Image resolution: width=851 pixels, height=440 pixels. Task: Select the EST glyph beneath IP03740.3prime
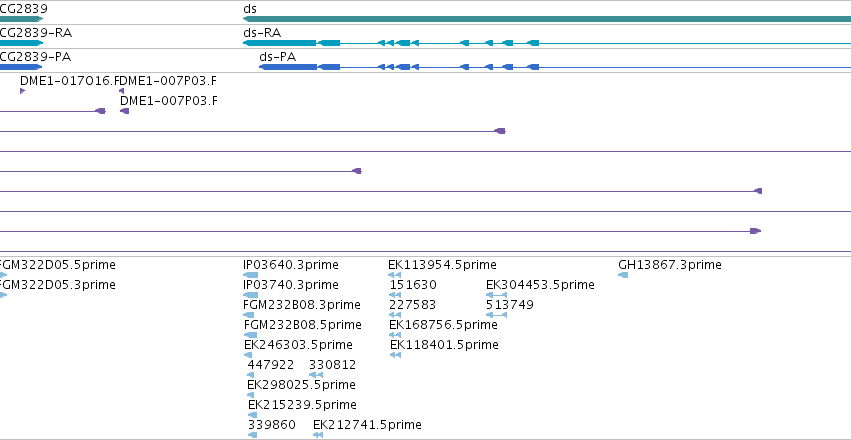[x=251, y=295]
